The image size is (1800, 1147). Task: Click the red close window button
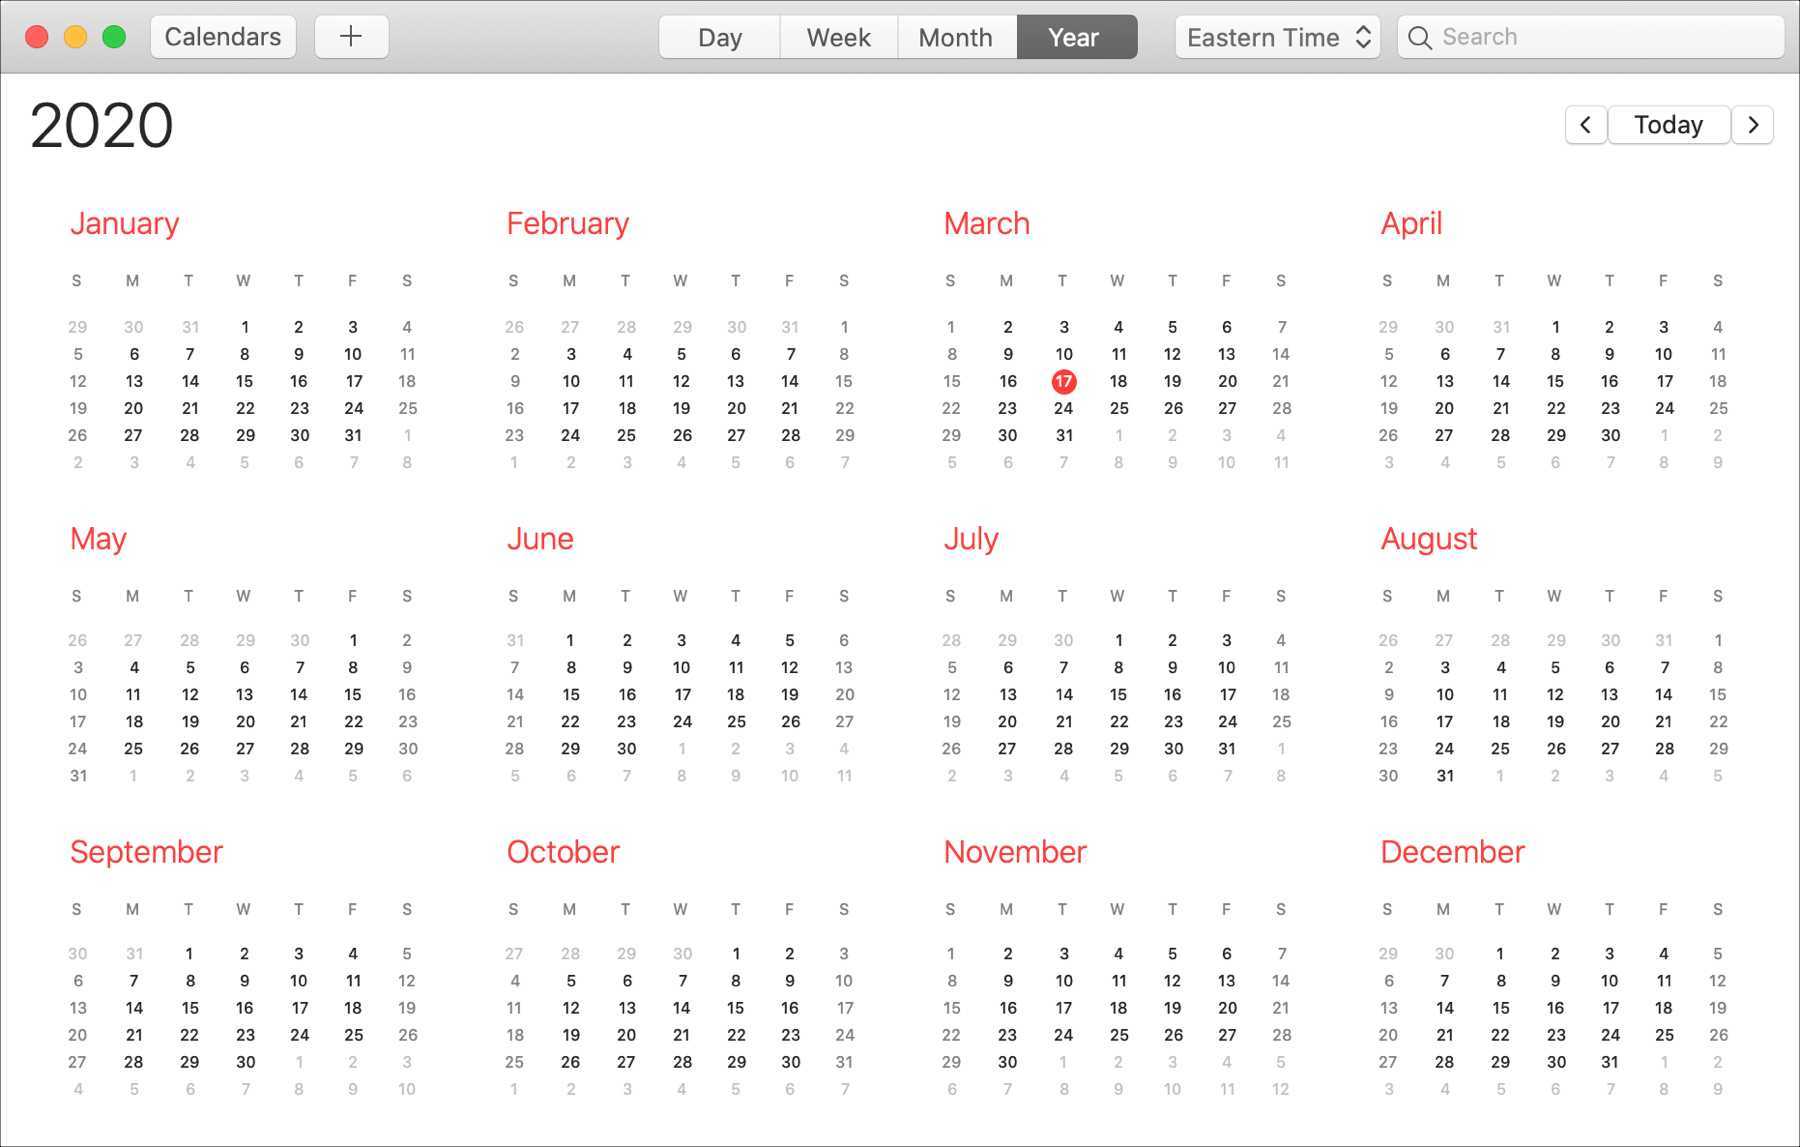coord(37,37)
